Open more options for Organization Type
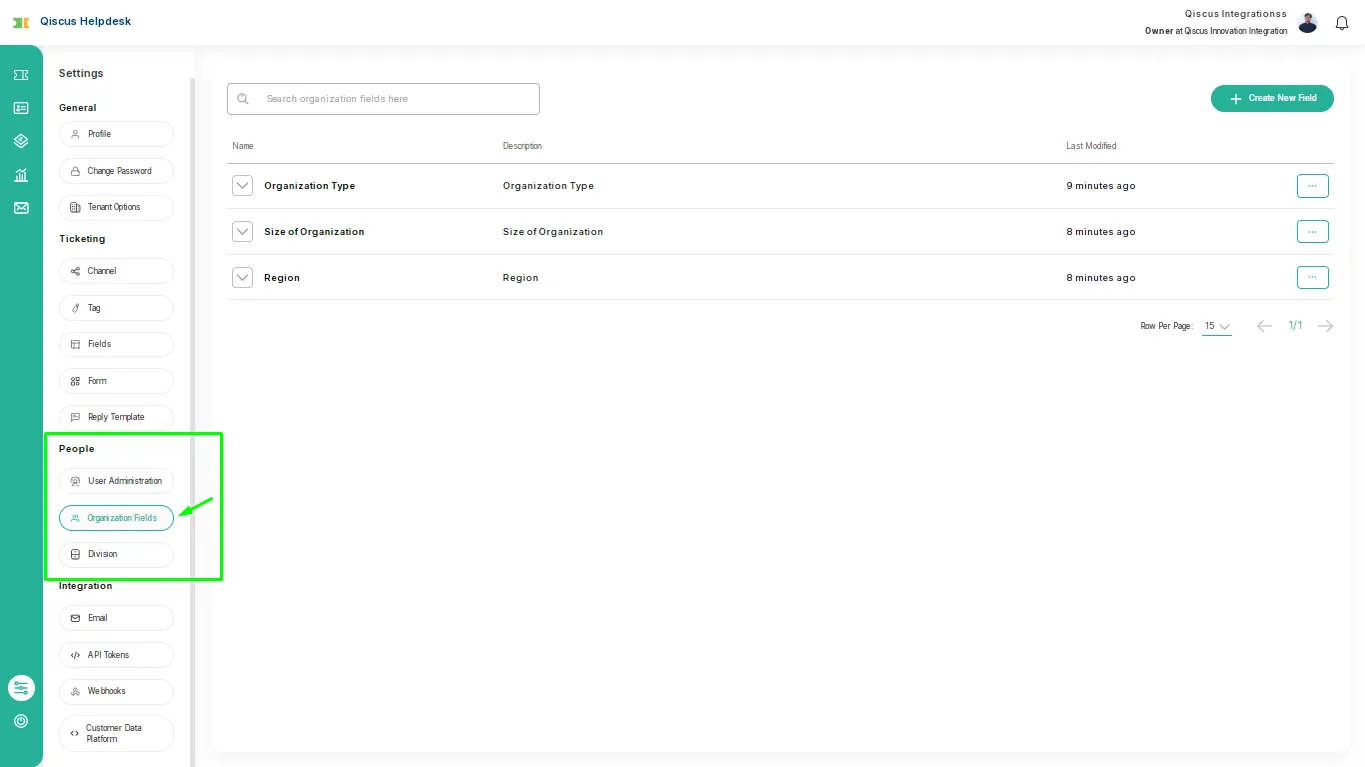The image size is (1365, 767). pyautogui.click(x=1312, y=186)
